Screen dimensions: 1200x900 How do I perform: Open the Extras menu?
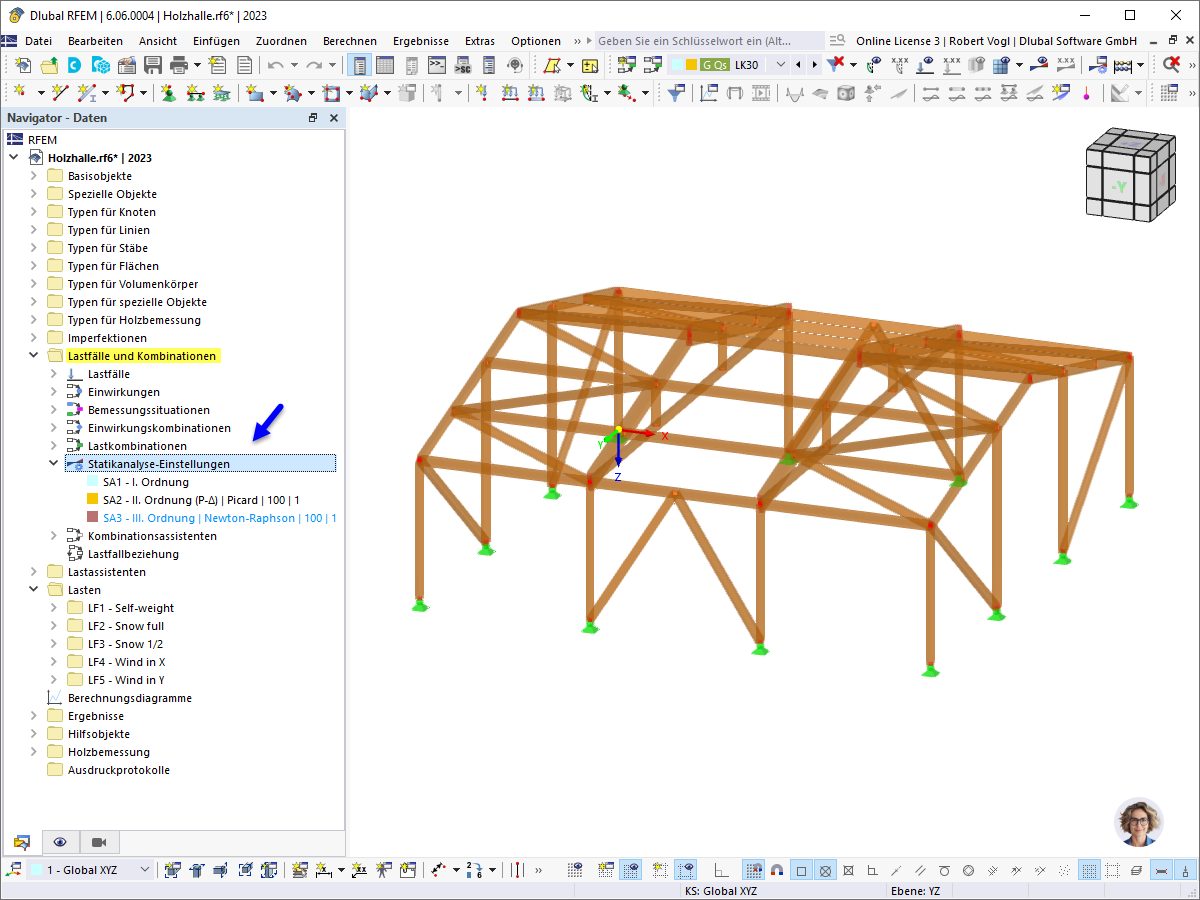pos(480,41)
